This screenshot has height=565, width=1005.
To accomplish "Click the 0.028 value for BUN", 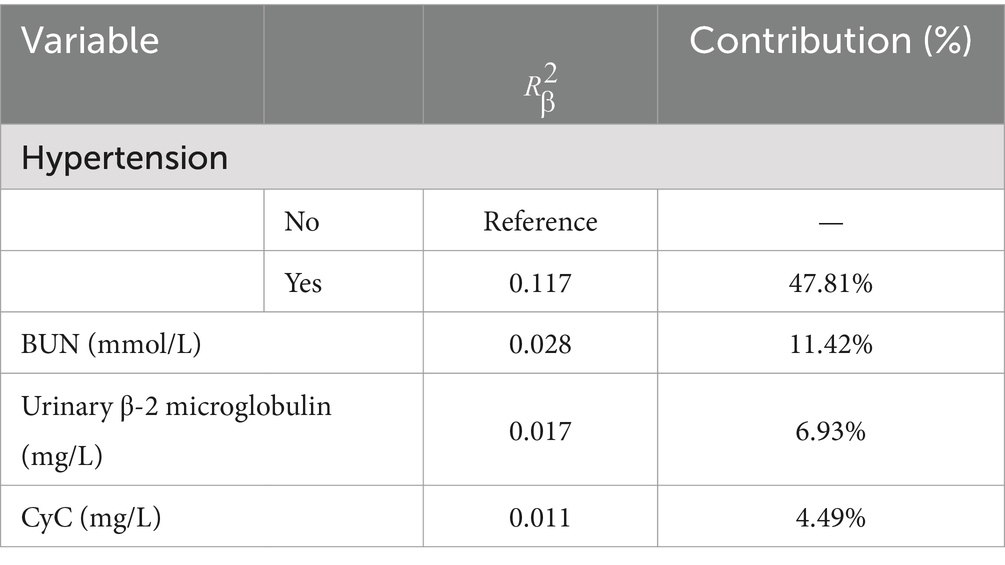I will click(x=540, y=344).
